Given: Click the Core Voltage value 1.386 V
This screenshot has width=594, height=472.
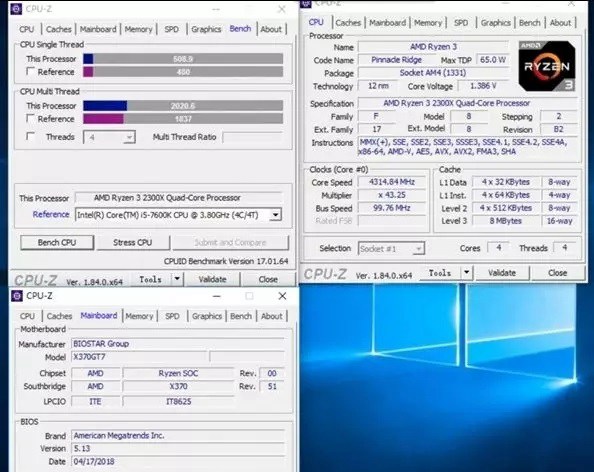Looking at the screenshot, I should 483,86.
